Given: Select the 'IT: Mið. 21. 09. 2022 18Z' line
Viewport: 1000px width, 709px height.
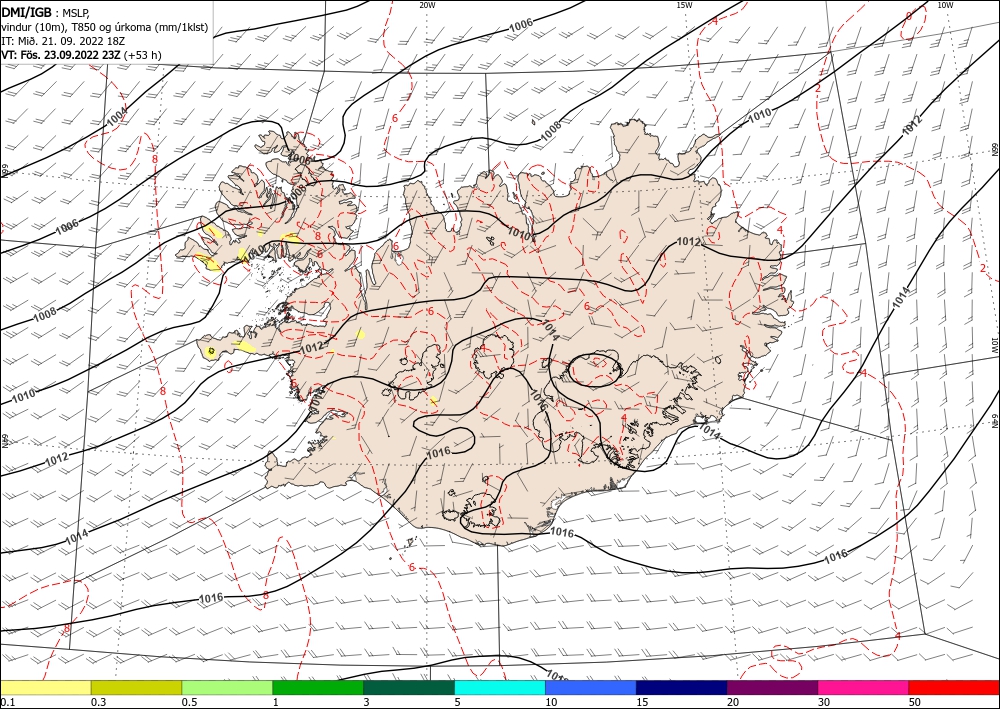Looking at the screenshot, I should tap(63, 41).
